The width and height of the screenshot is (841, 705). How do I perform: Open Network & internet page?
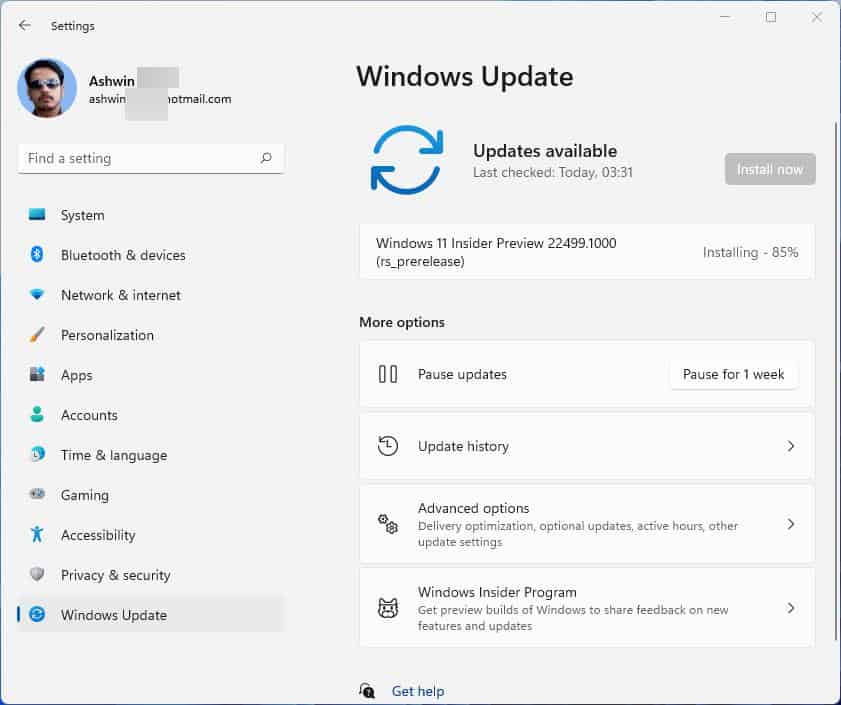click(151, 295)
